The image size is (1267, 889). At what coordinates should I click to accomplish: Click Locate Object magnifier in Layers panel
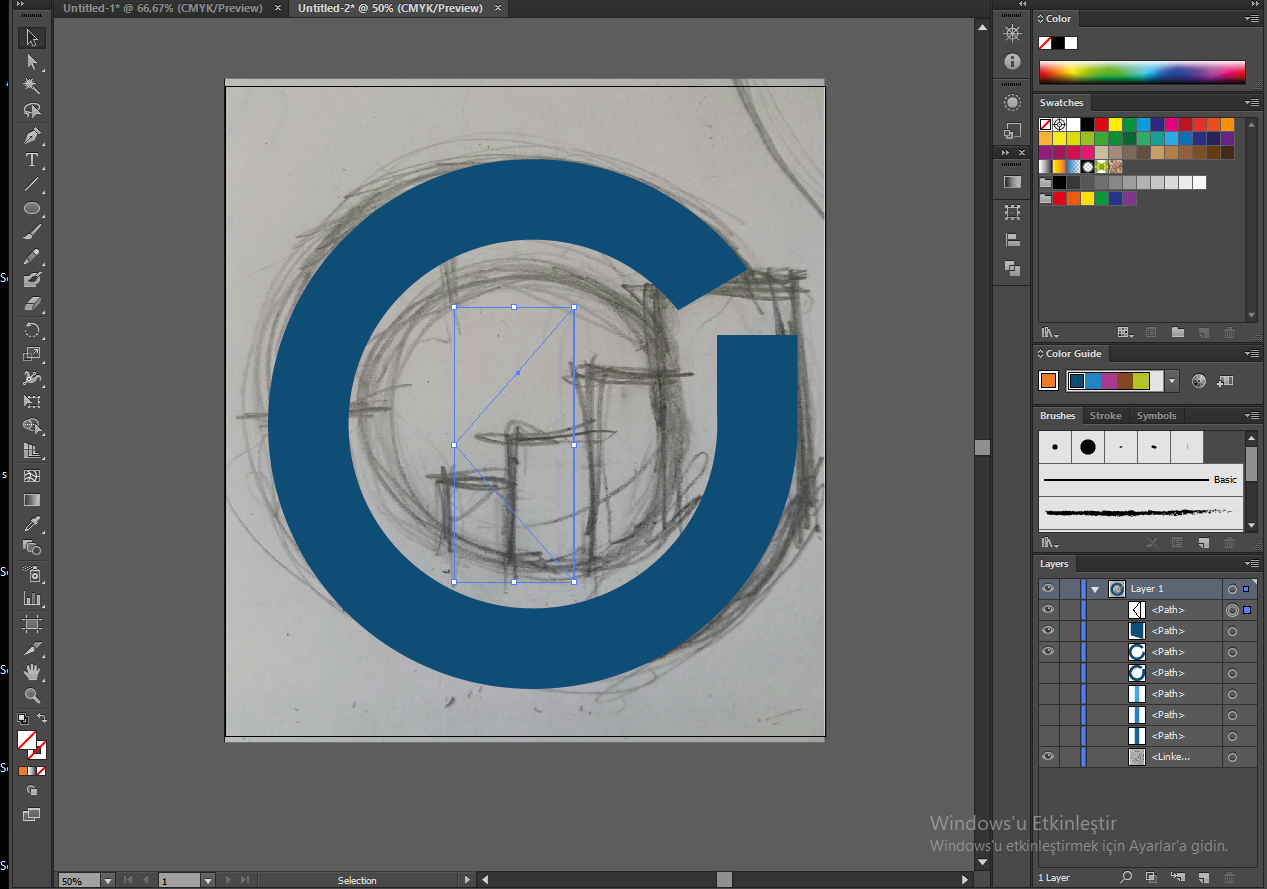(x=1126, y=877)
